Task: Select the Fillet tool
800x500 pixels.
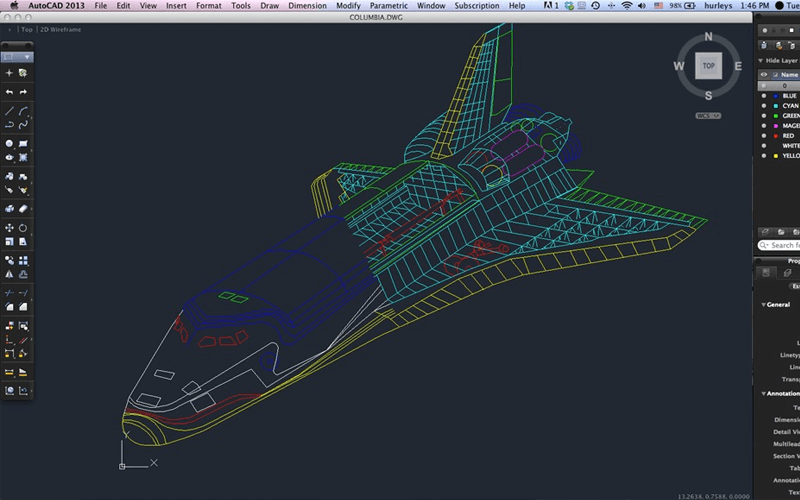Action: (x=9, y=307)
